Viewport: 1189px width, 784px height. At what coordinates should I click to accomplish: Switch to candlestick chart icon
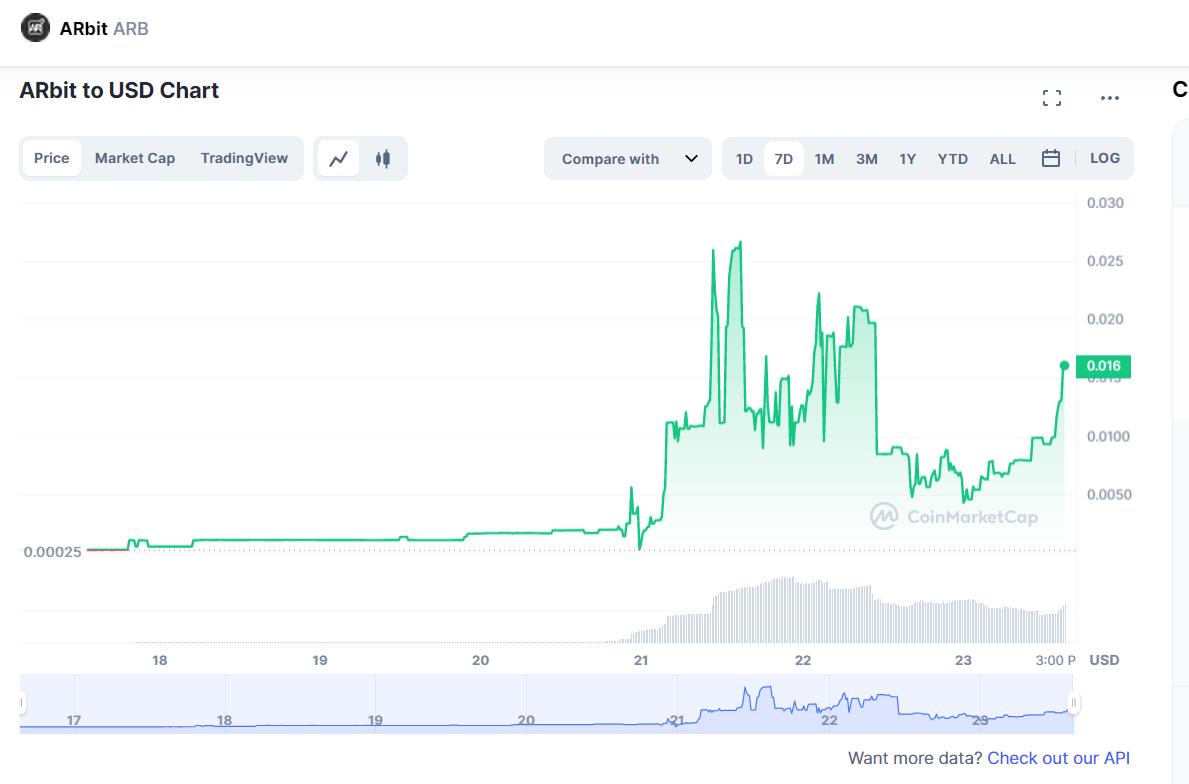point(383,158)
